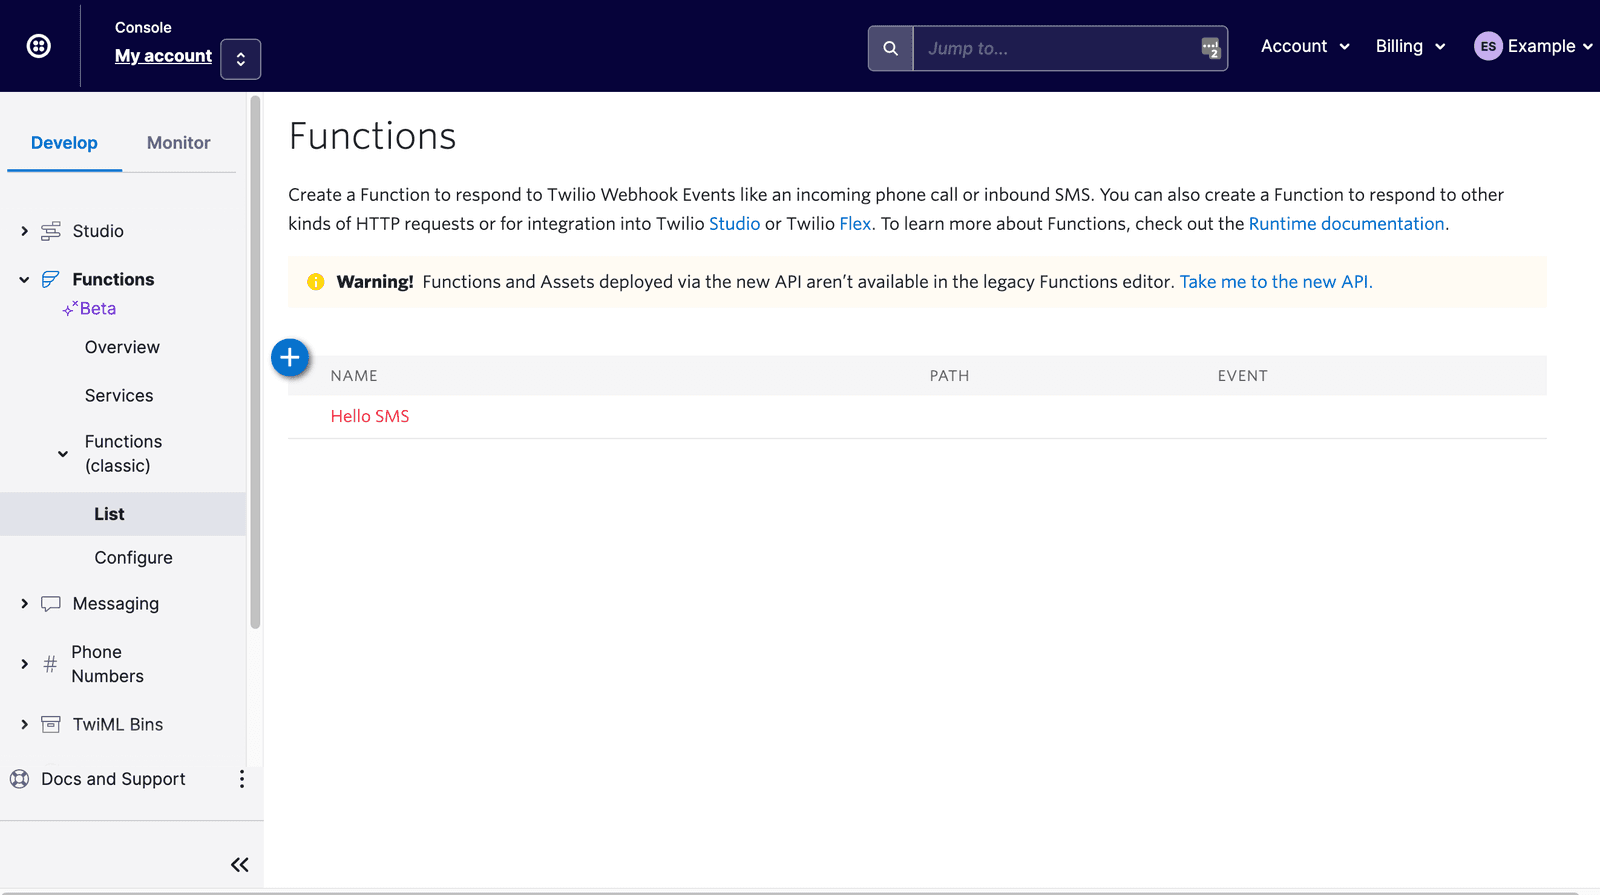The height and width of the screenshot is (895, 1600).
Task: Expand the Messaging section chevron
Action: [x=24, y=604]
